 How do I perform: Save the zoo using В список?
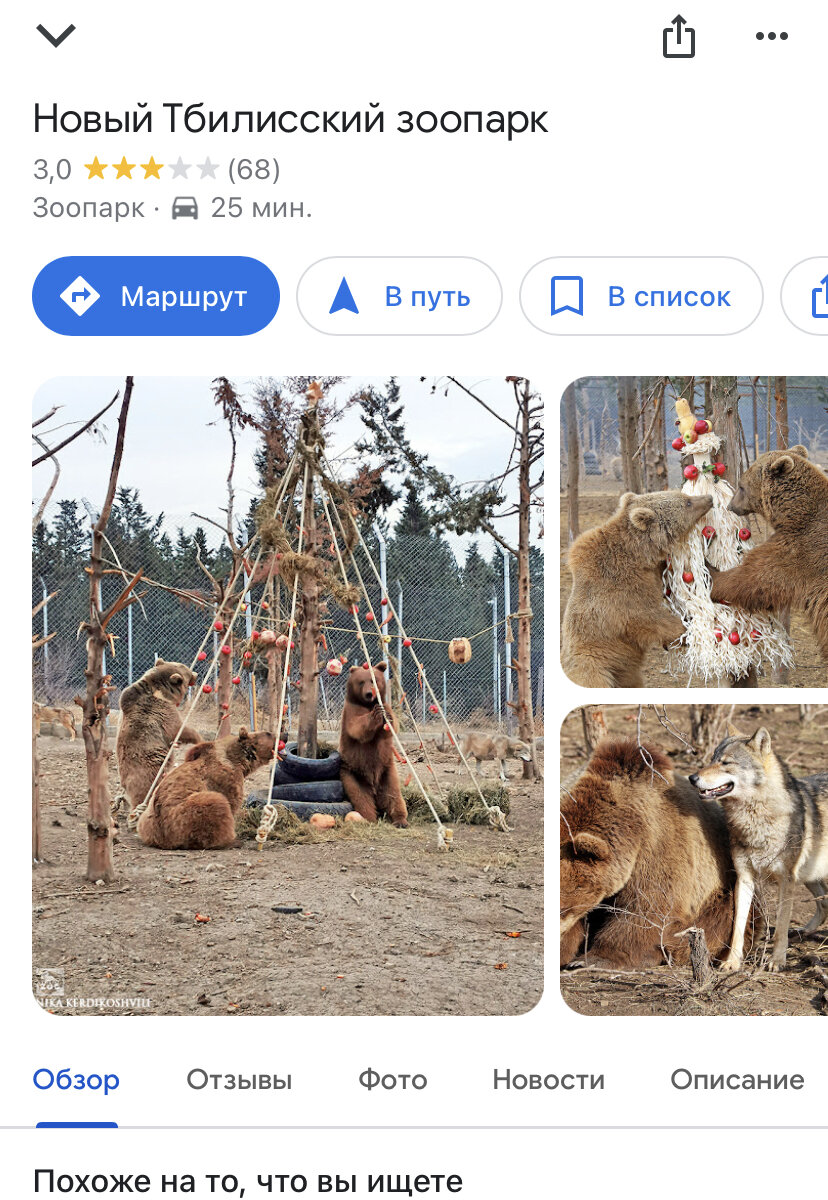[x=640, y=295]
